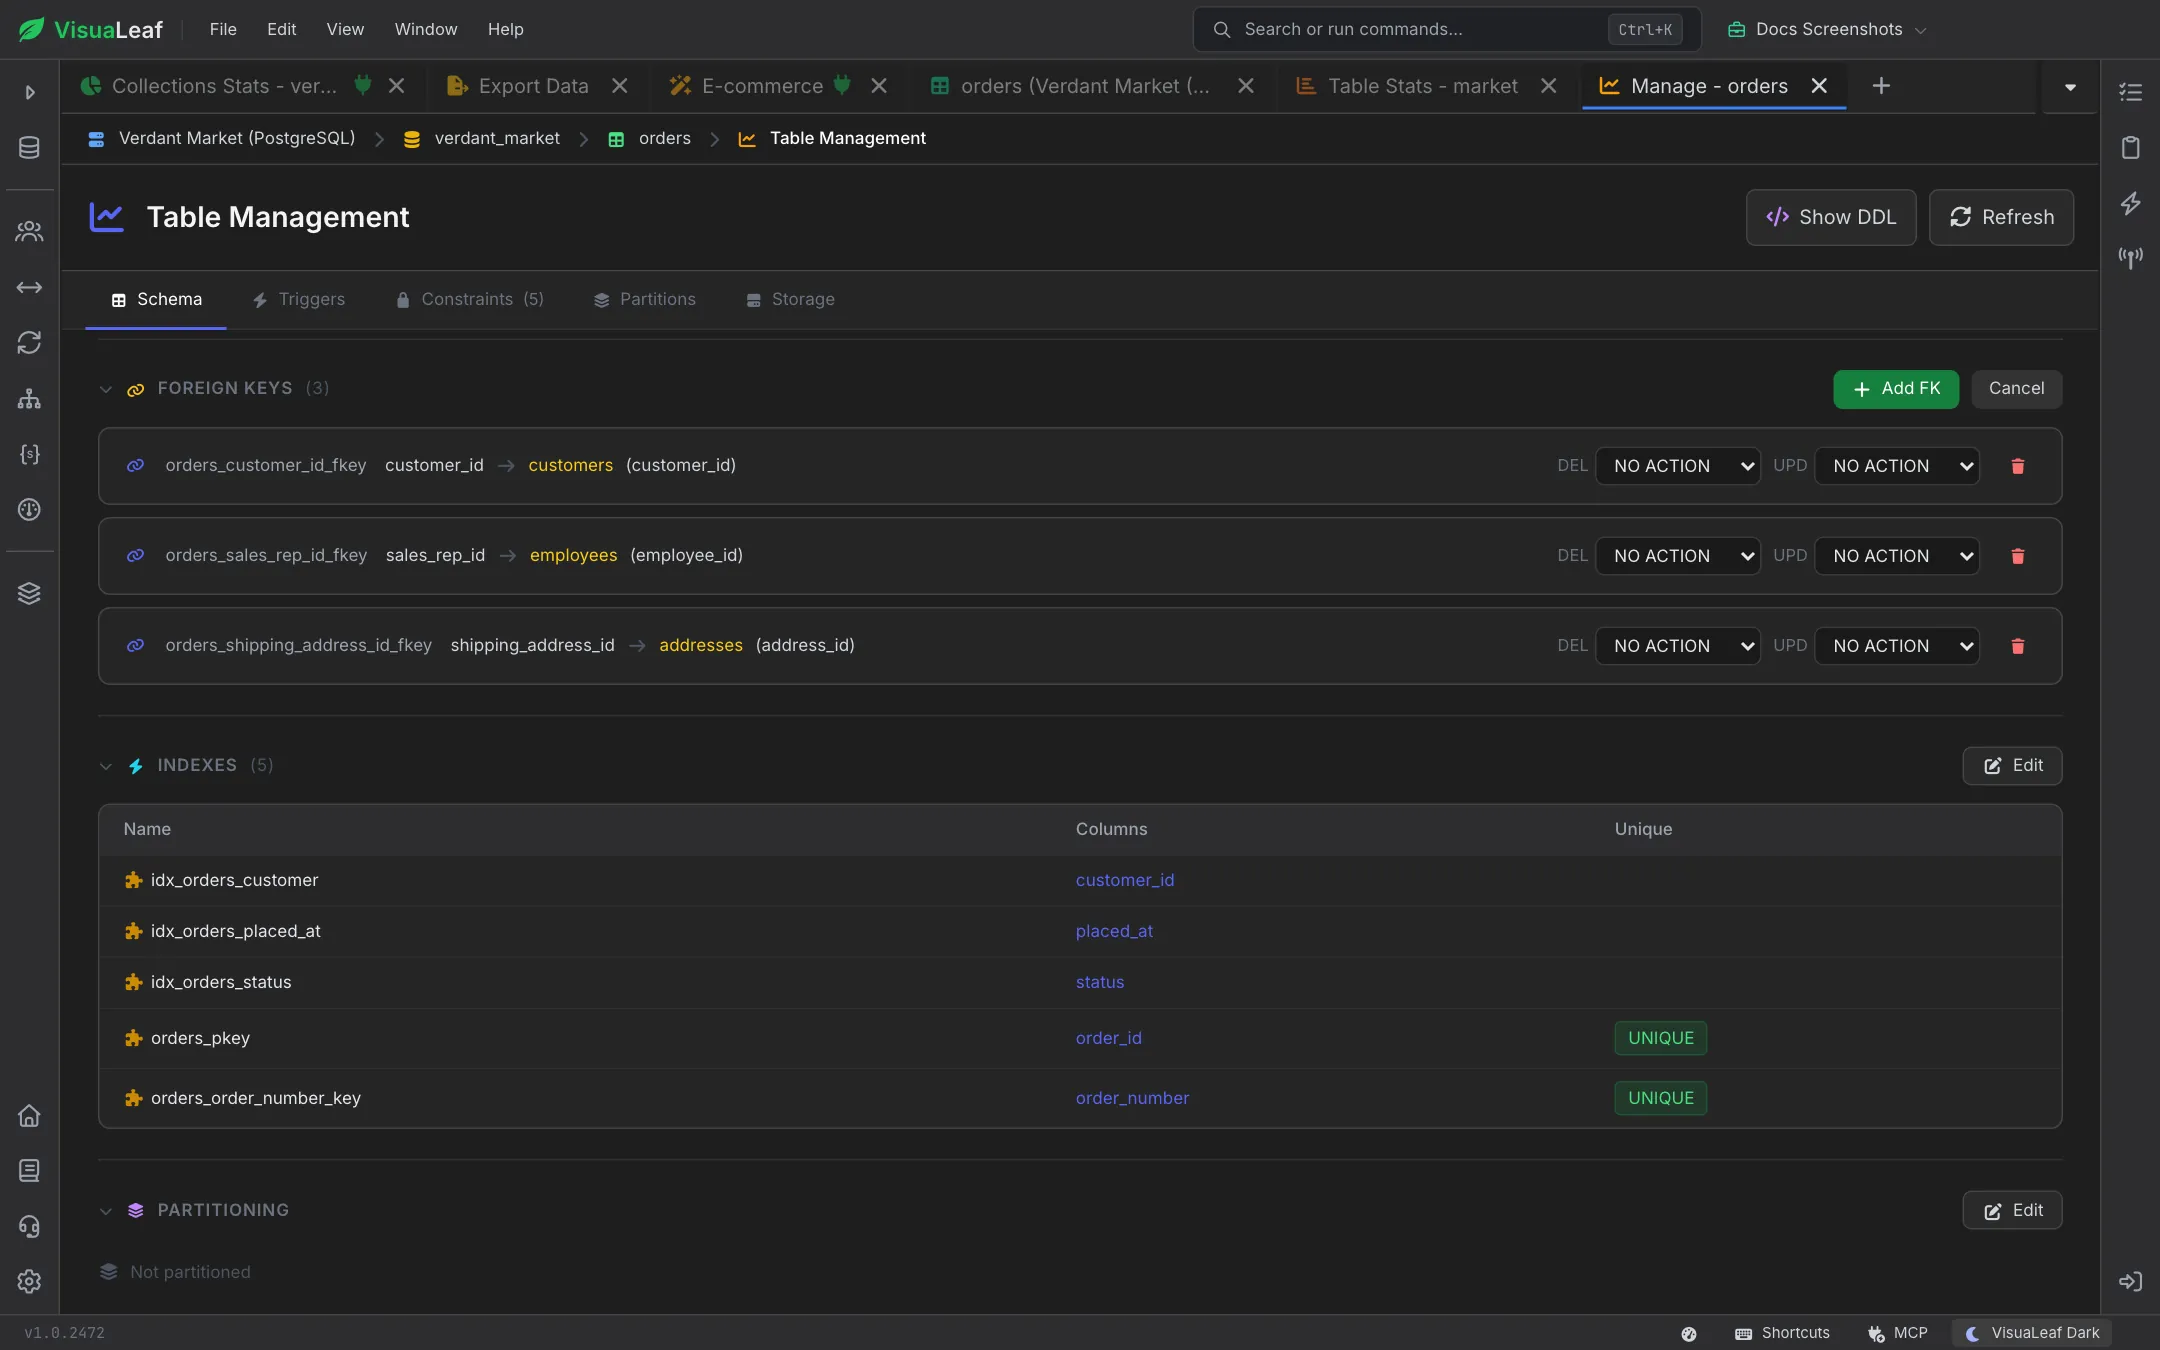Switch to the Constraints tab

(x=469, y=299)
